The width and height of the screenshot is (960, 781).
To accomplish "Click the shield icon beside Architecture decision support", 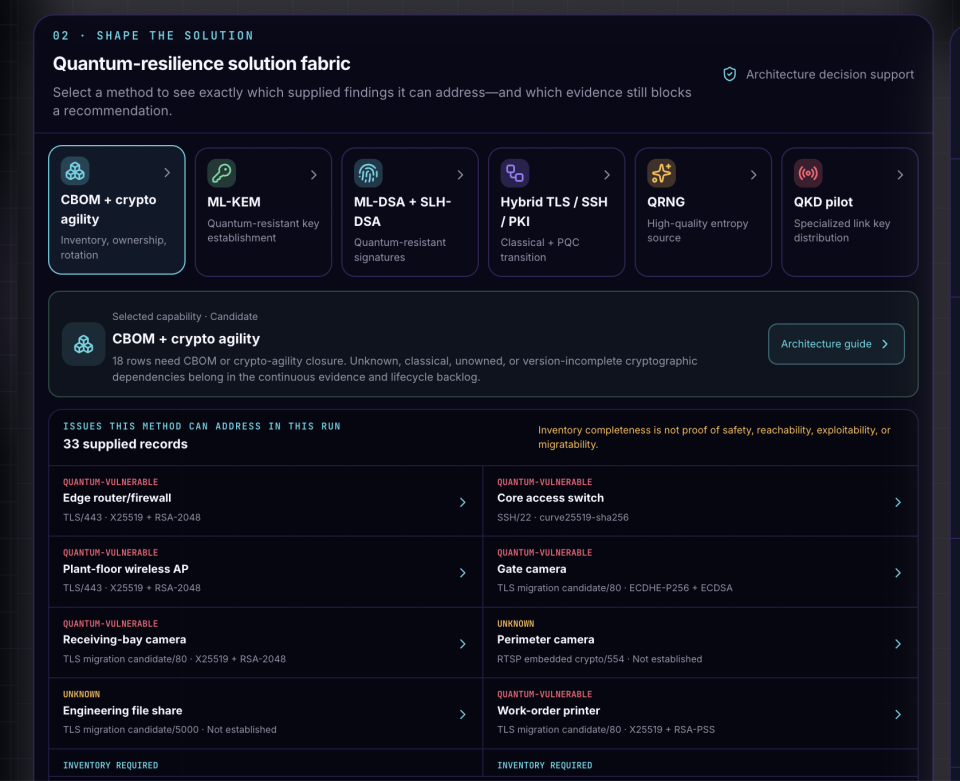I will [x=729, y=74].
